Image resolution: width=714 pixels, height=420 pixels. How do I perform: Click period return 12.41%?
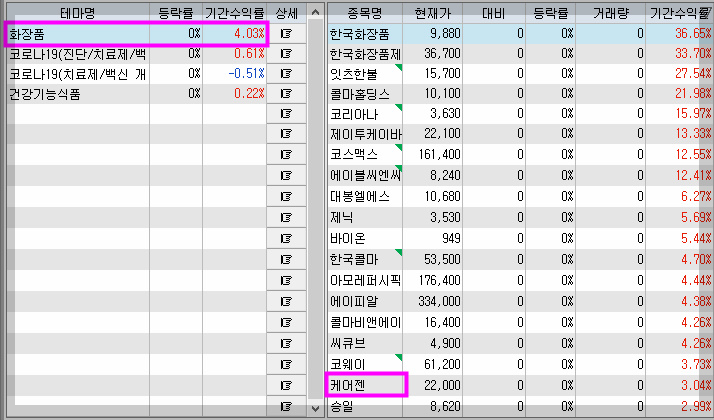tap(693, 175)
